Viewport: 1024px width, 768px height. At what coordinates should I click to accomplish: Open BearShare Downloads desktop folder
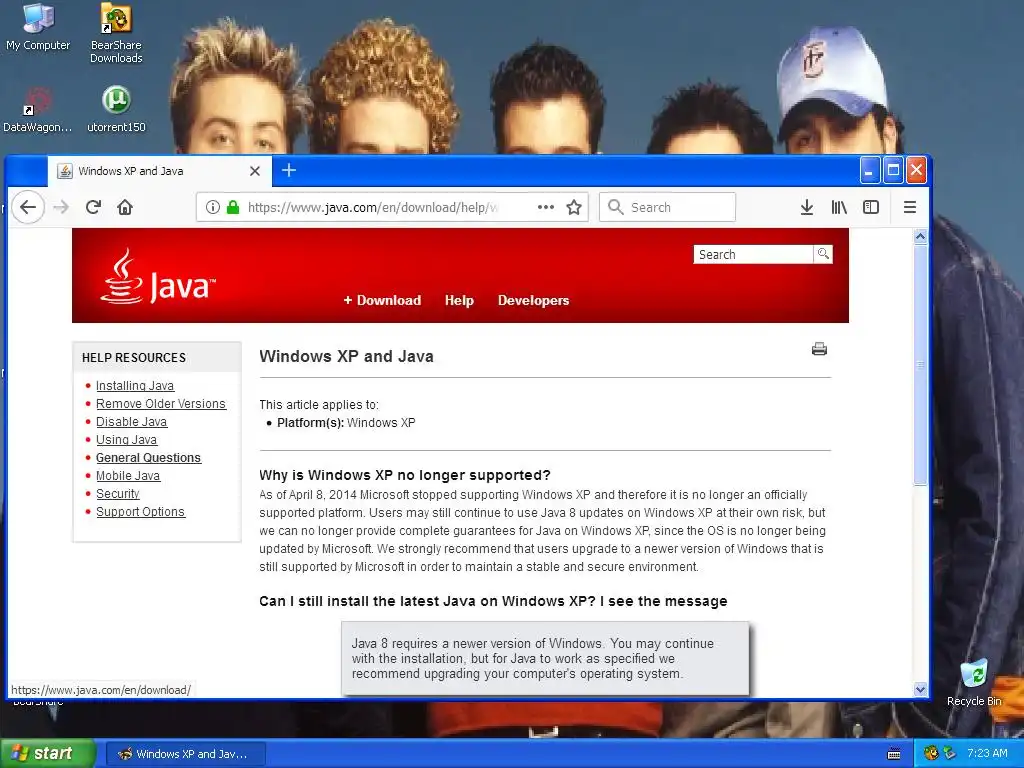click(116, 33)
